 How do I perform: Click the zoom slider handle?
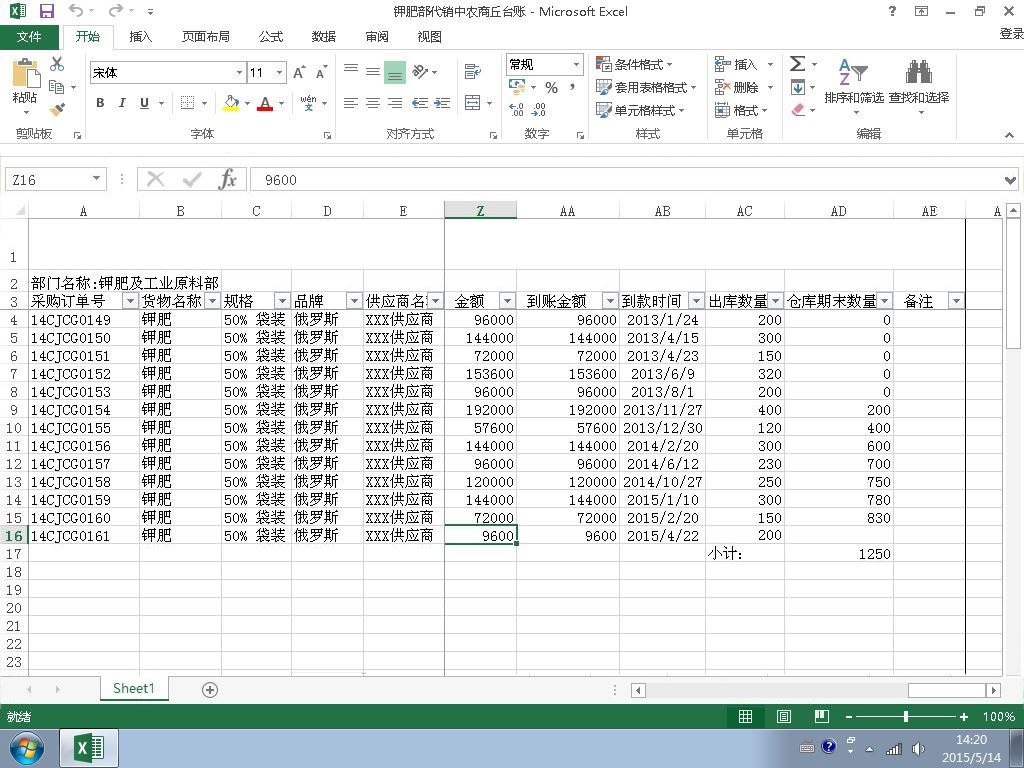click(x=906, y=716)
